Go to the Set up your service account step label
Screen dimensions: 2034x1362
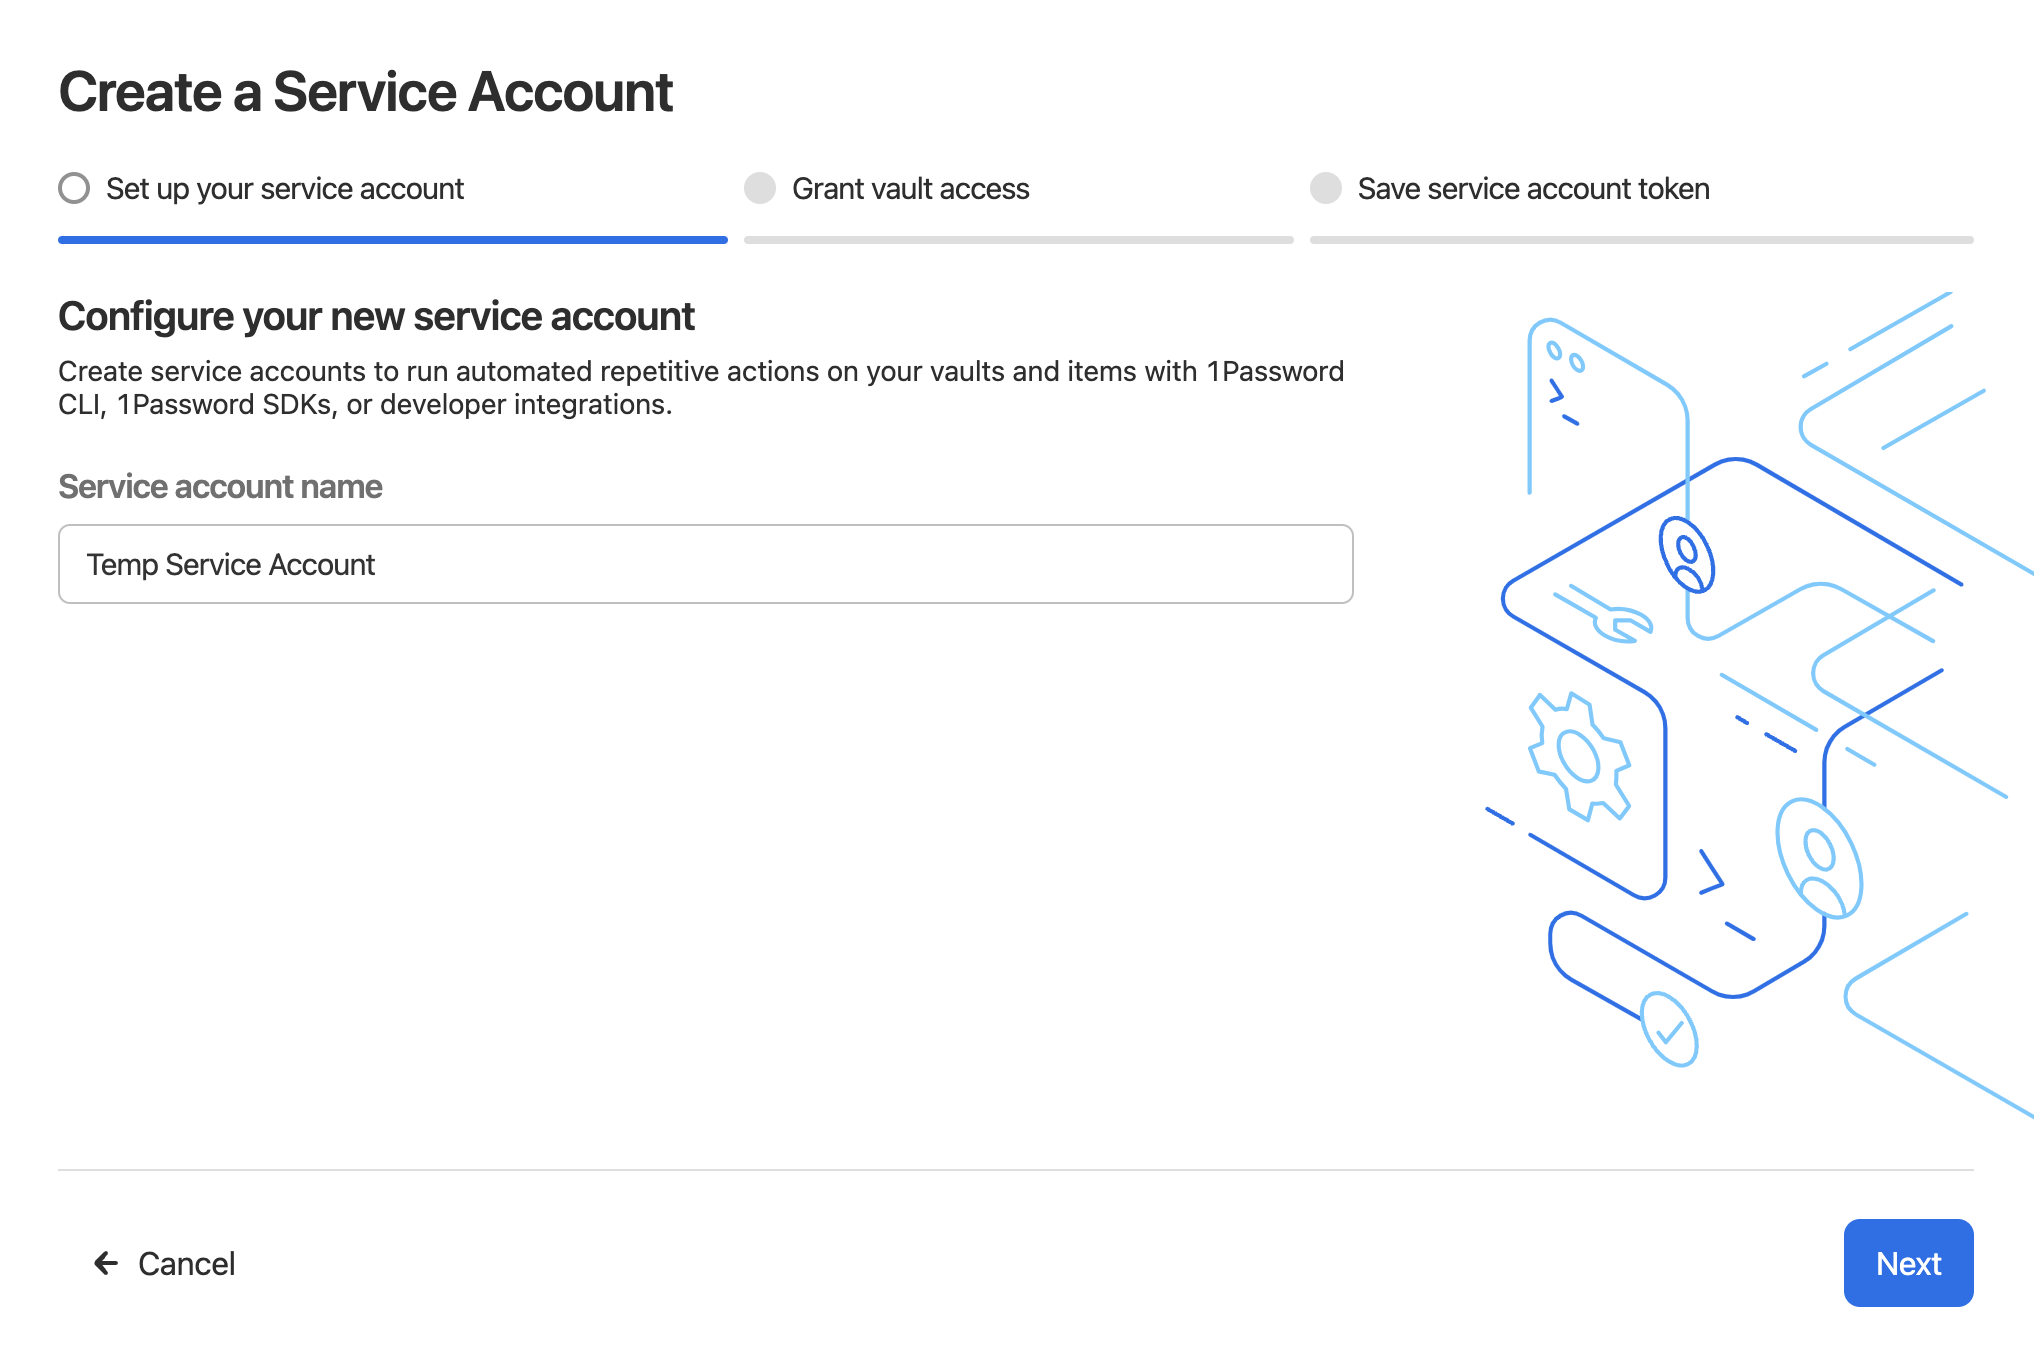point(285,189)
